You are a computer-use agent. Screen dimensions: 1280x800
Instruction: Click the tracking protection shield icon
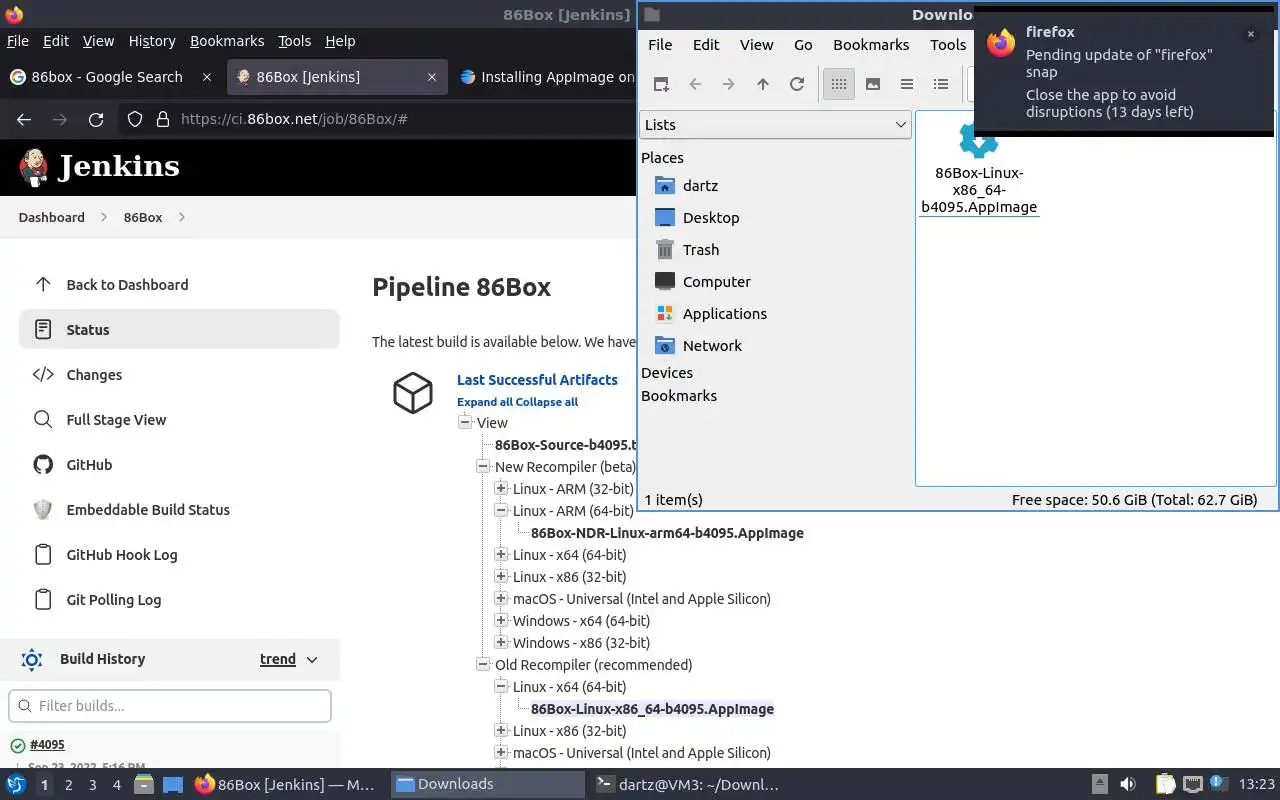[x=135, y=119]
